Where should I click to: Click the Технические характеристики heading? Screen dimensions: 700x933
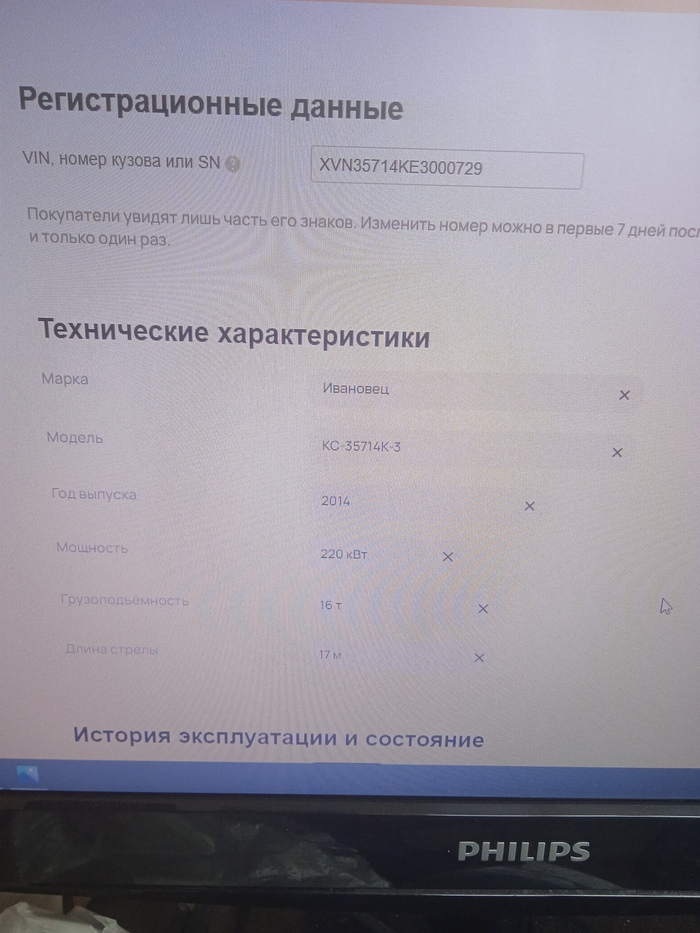(234, 334)
